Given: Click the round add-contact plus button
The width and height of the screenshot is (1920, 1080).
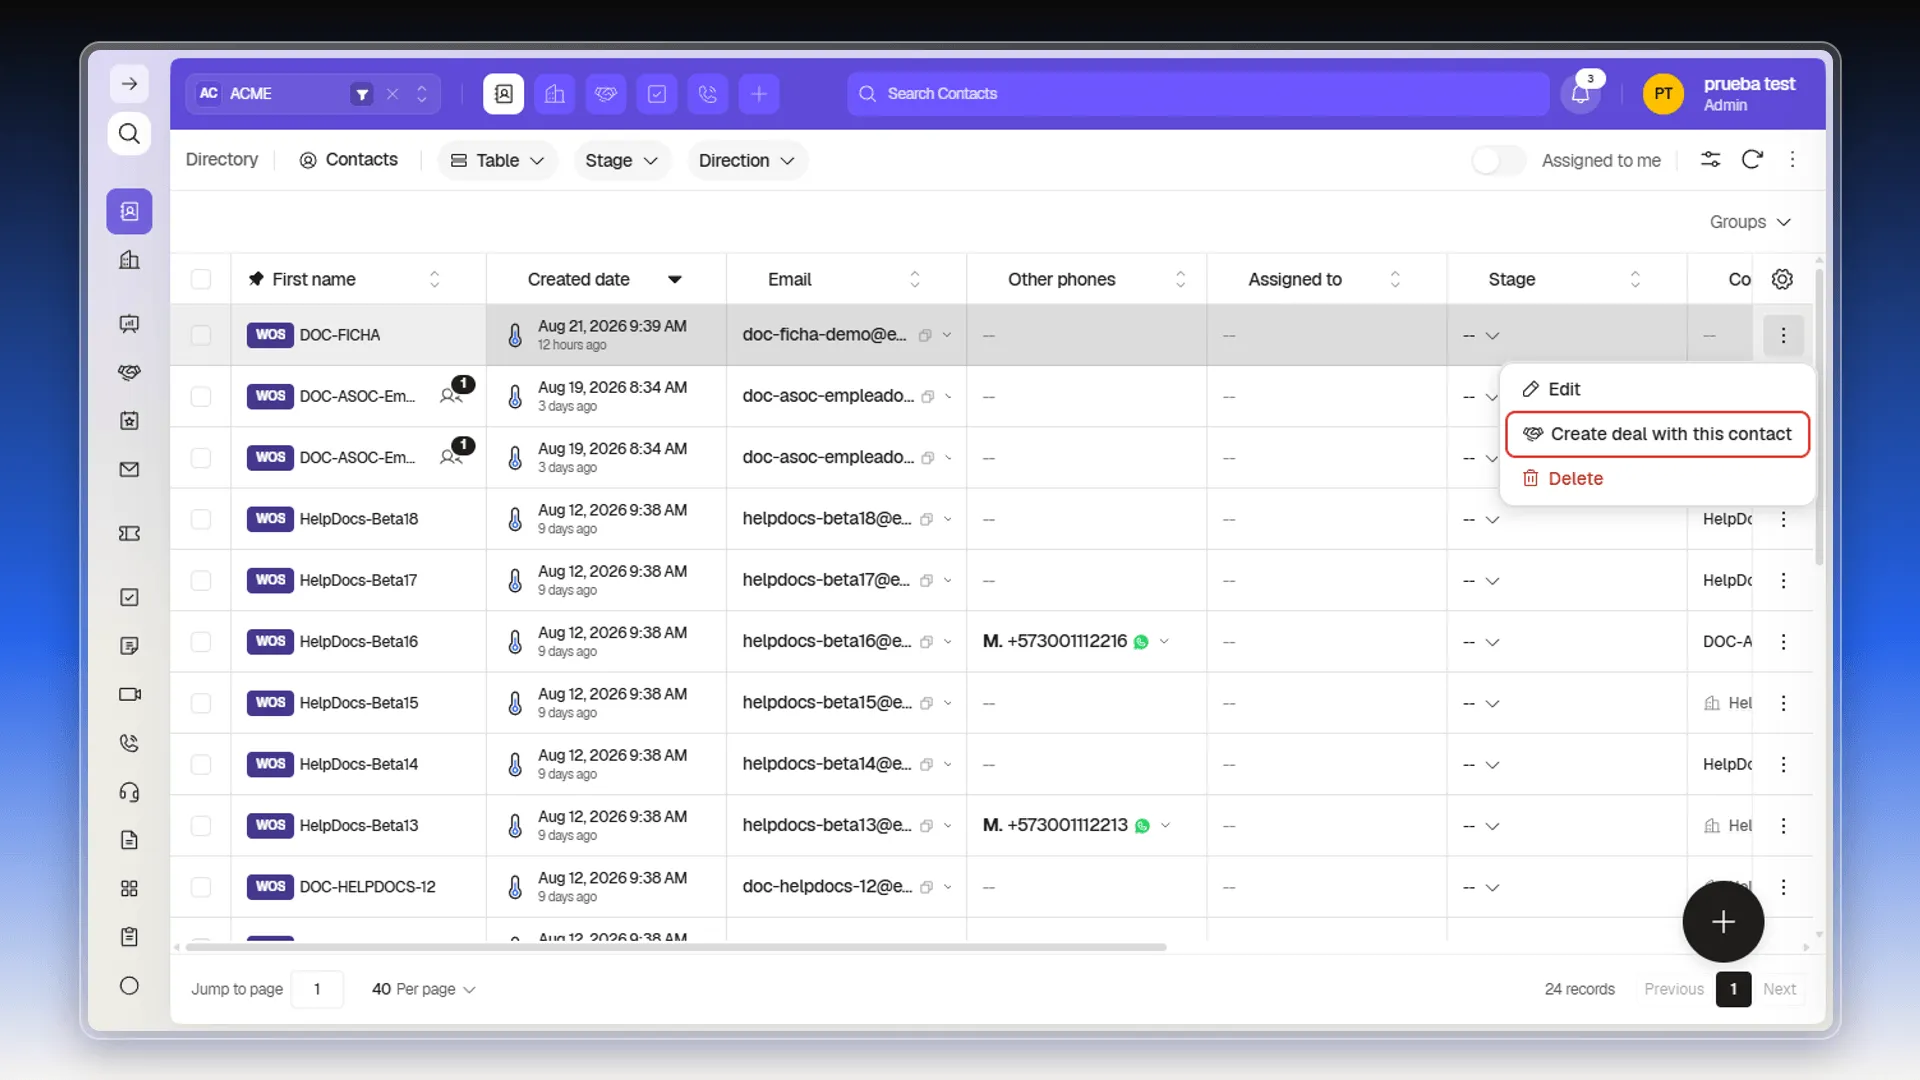Looking at the screenshot, I should pyautogui.click(x=1722, y=922).
